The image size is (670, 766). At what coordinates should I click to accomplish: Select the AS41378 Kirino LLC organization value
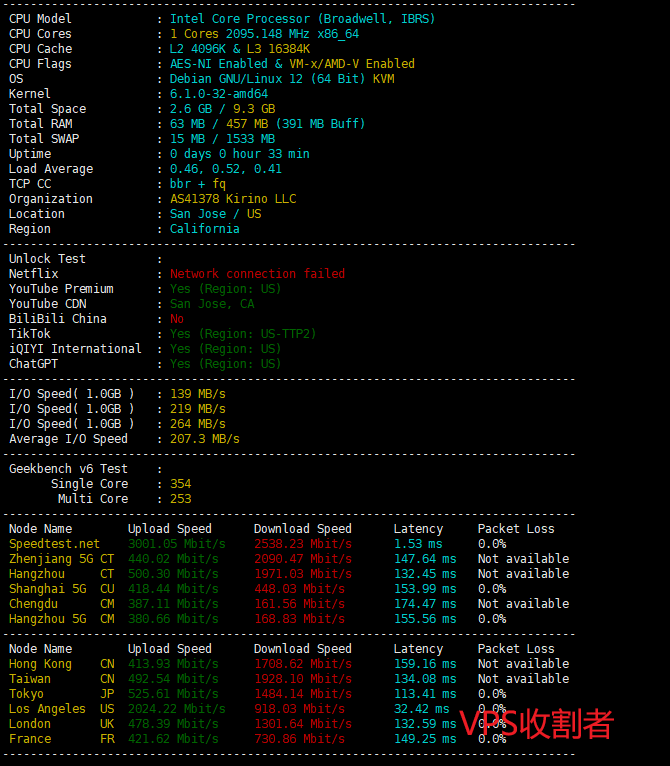pos(232,199)
